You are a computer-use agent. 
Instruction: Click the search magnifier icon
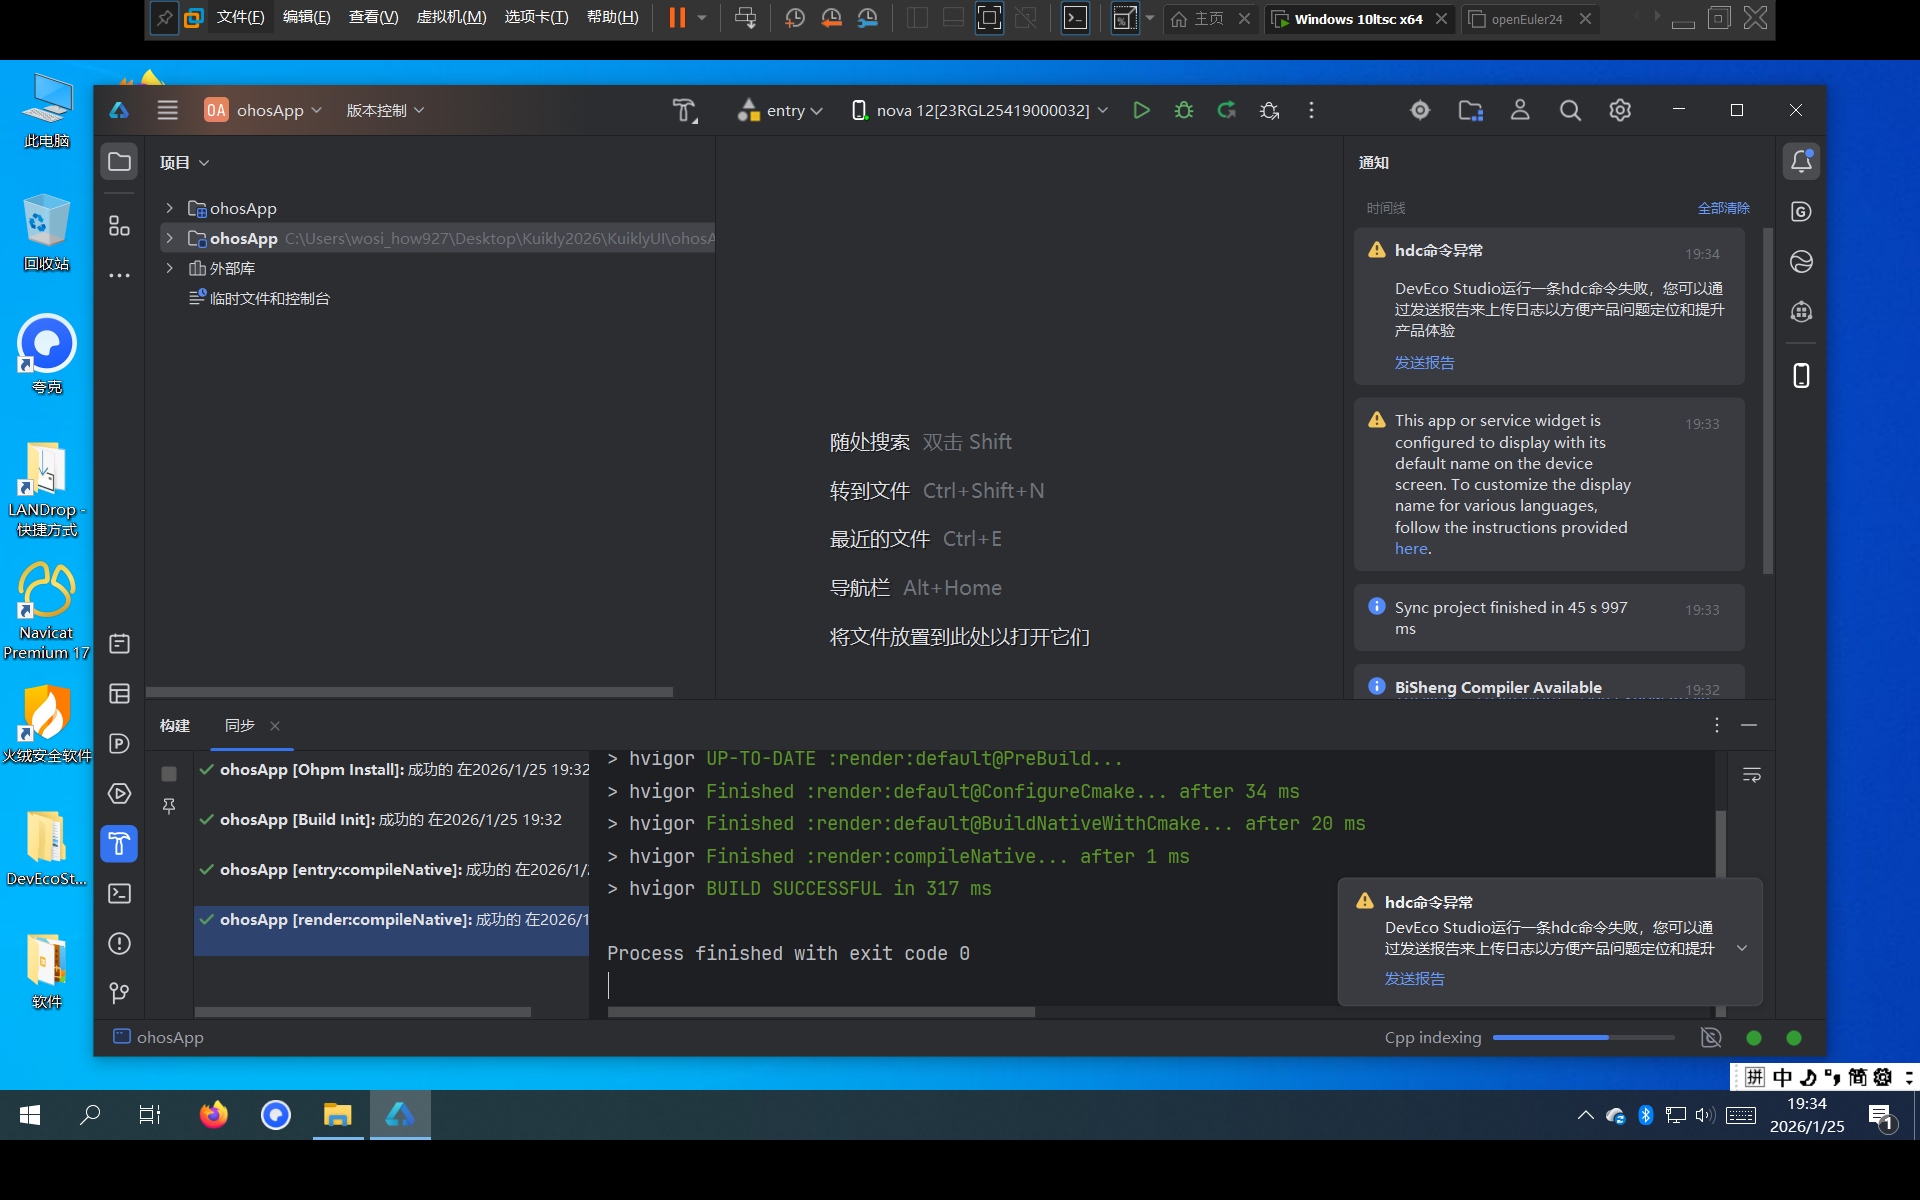pos(1570,110)
